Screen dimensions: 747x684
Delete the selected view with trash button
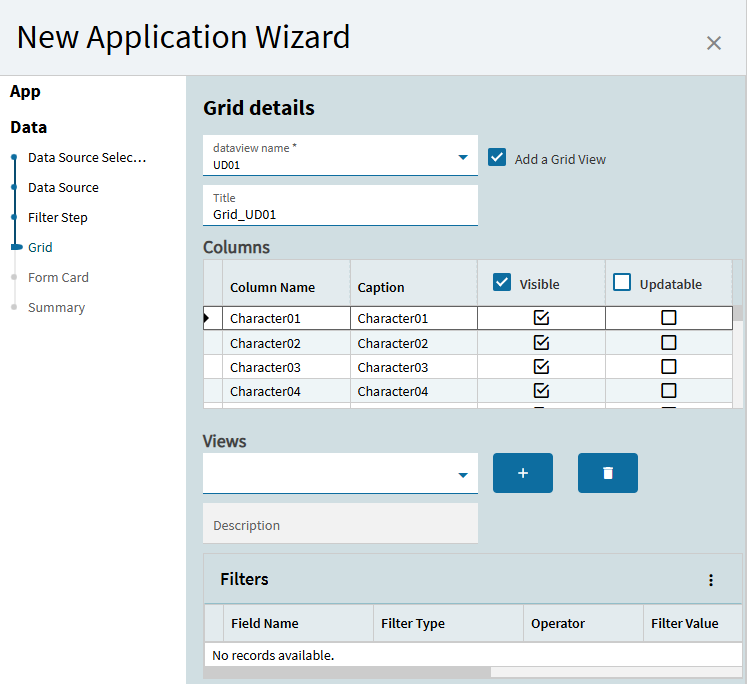(607, 473)
